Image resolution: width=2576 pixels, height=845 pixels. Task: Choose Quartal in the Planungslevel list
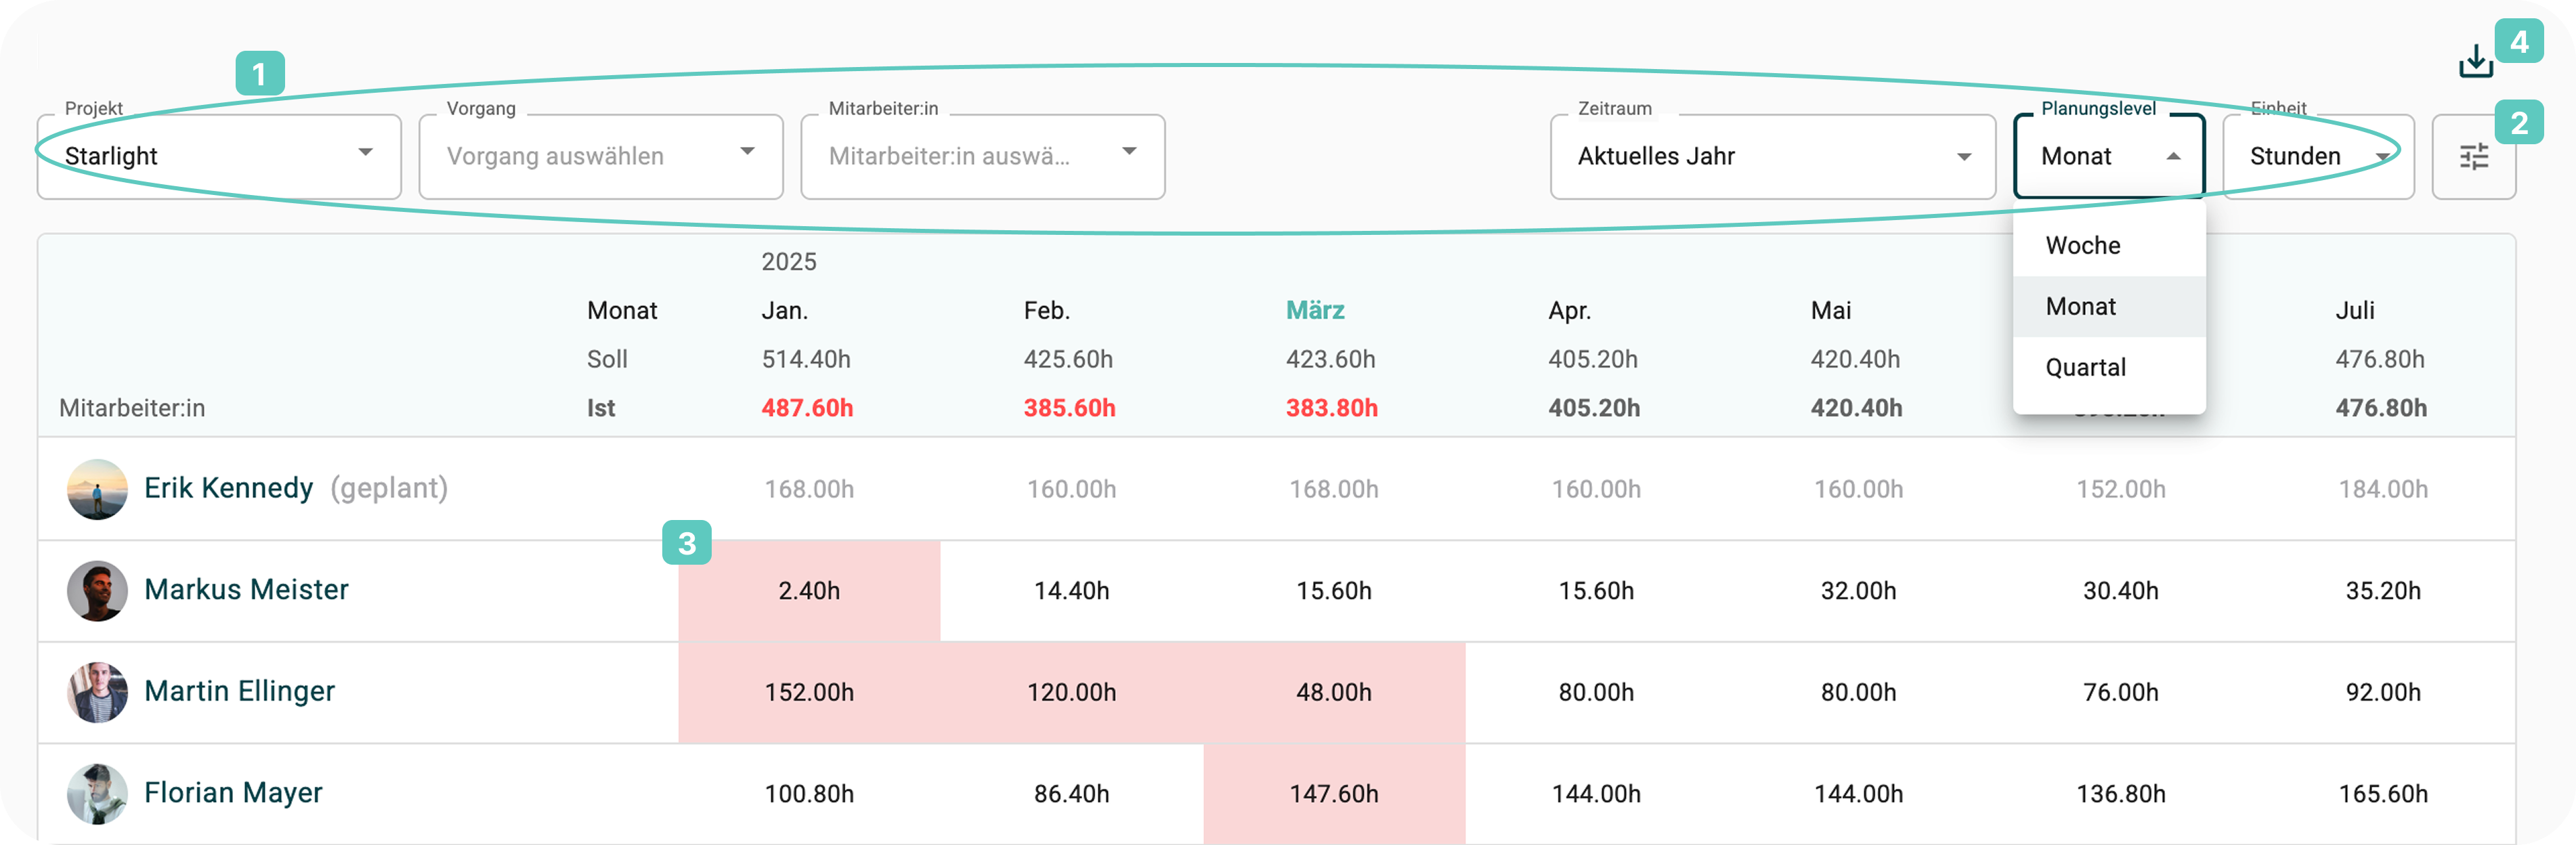point(2085,368)
